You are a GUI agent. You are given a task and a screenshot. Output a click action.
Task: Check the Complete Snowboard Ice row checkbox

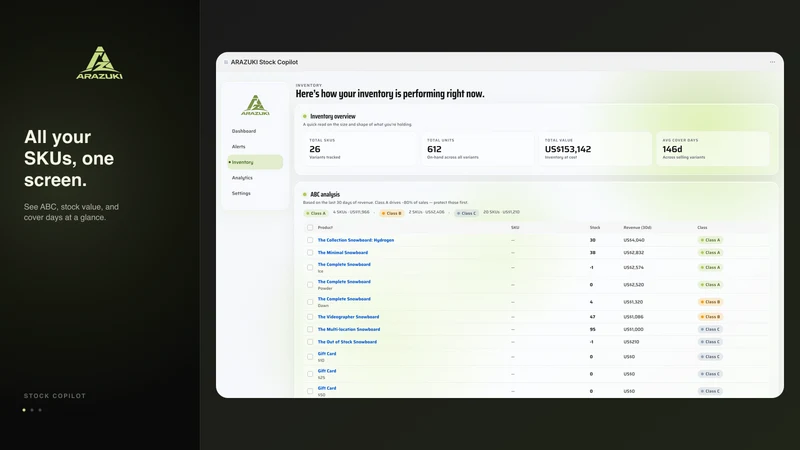click(x=310, y=267)
